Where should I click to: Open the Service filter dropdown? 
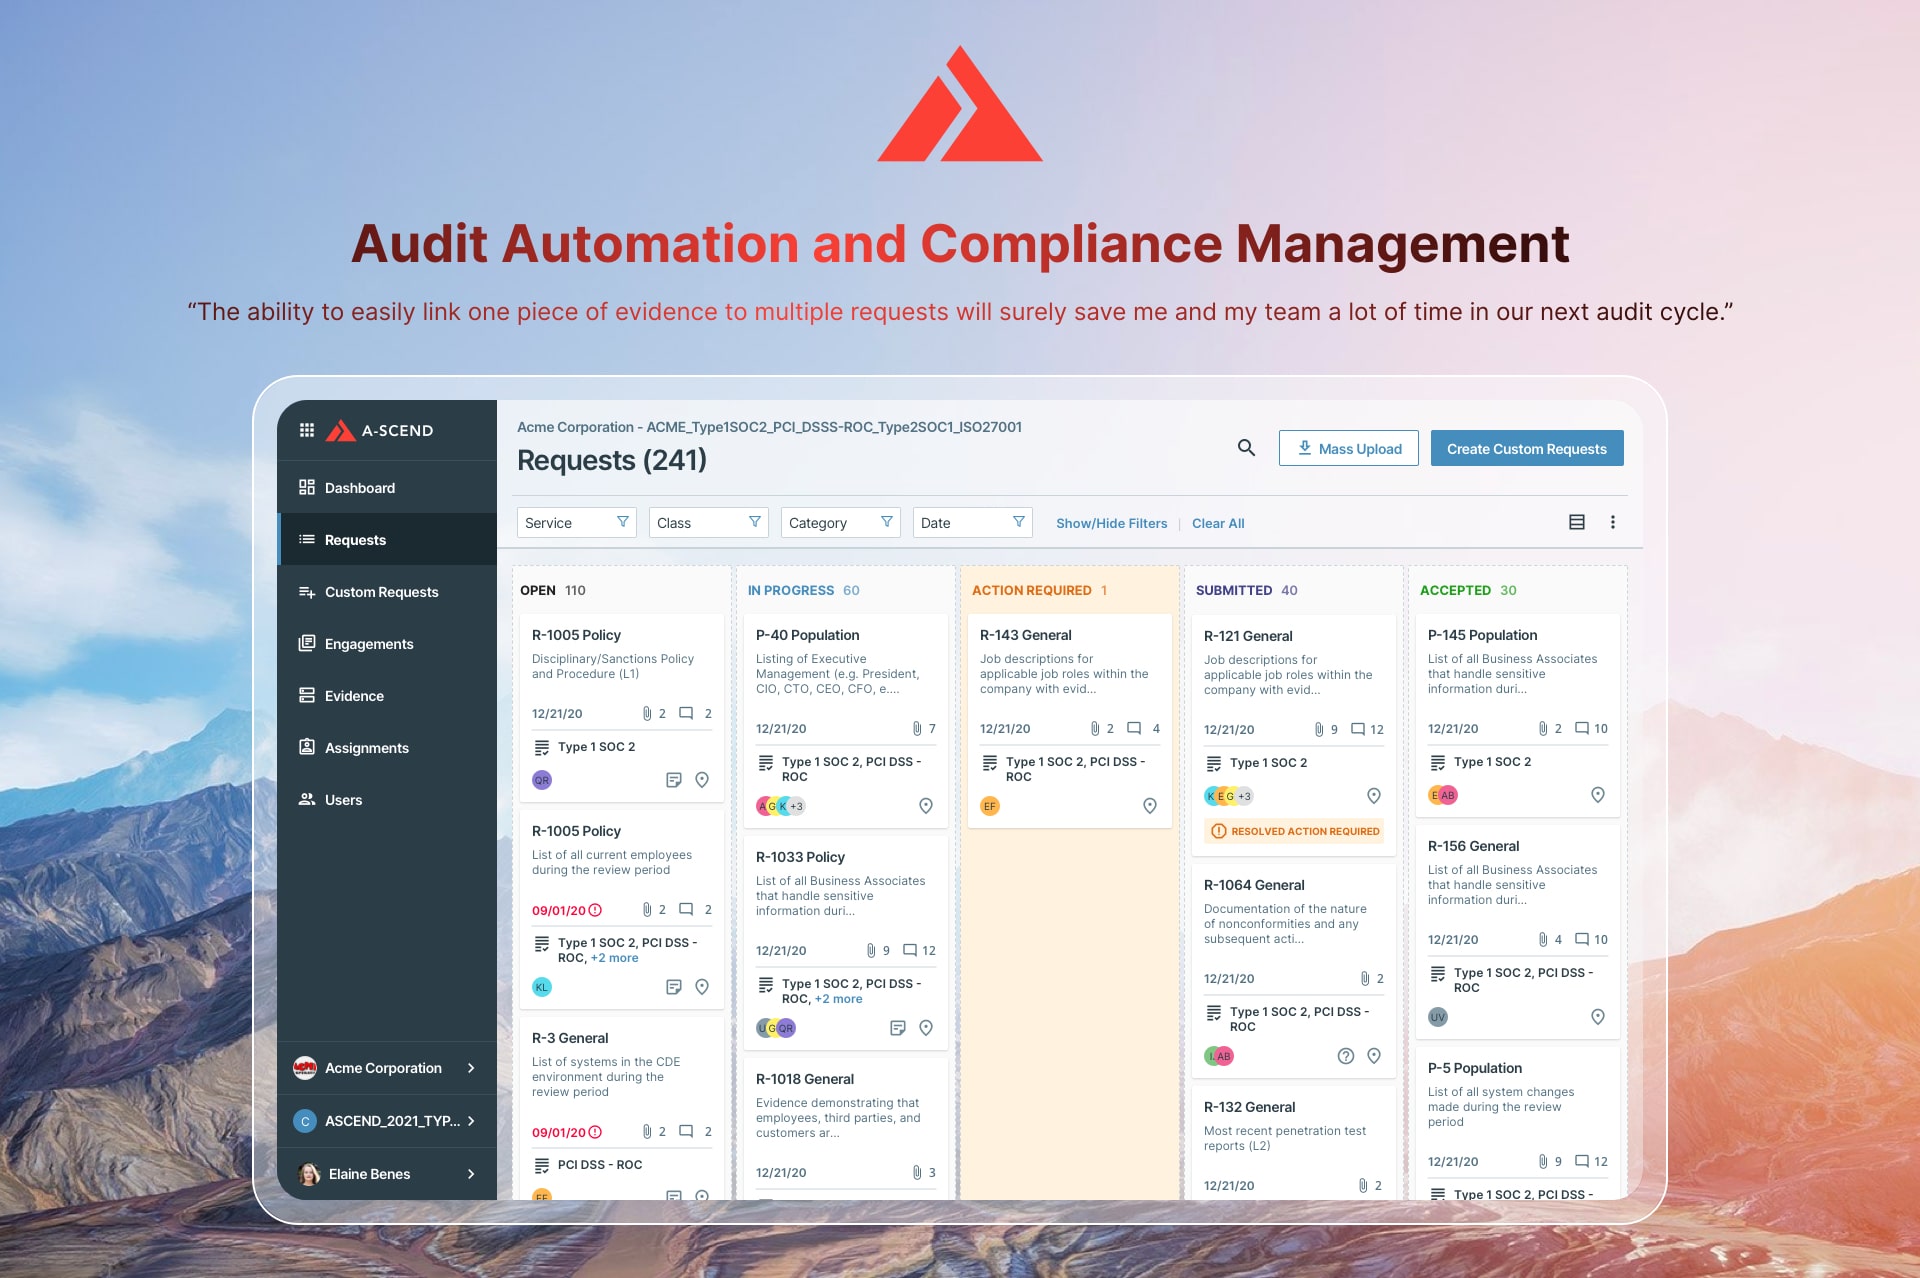click(x=576, y=523)
